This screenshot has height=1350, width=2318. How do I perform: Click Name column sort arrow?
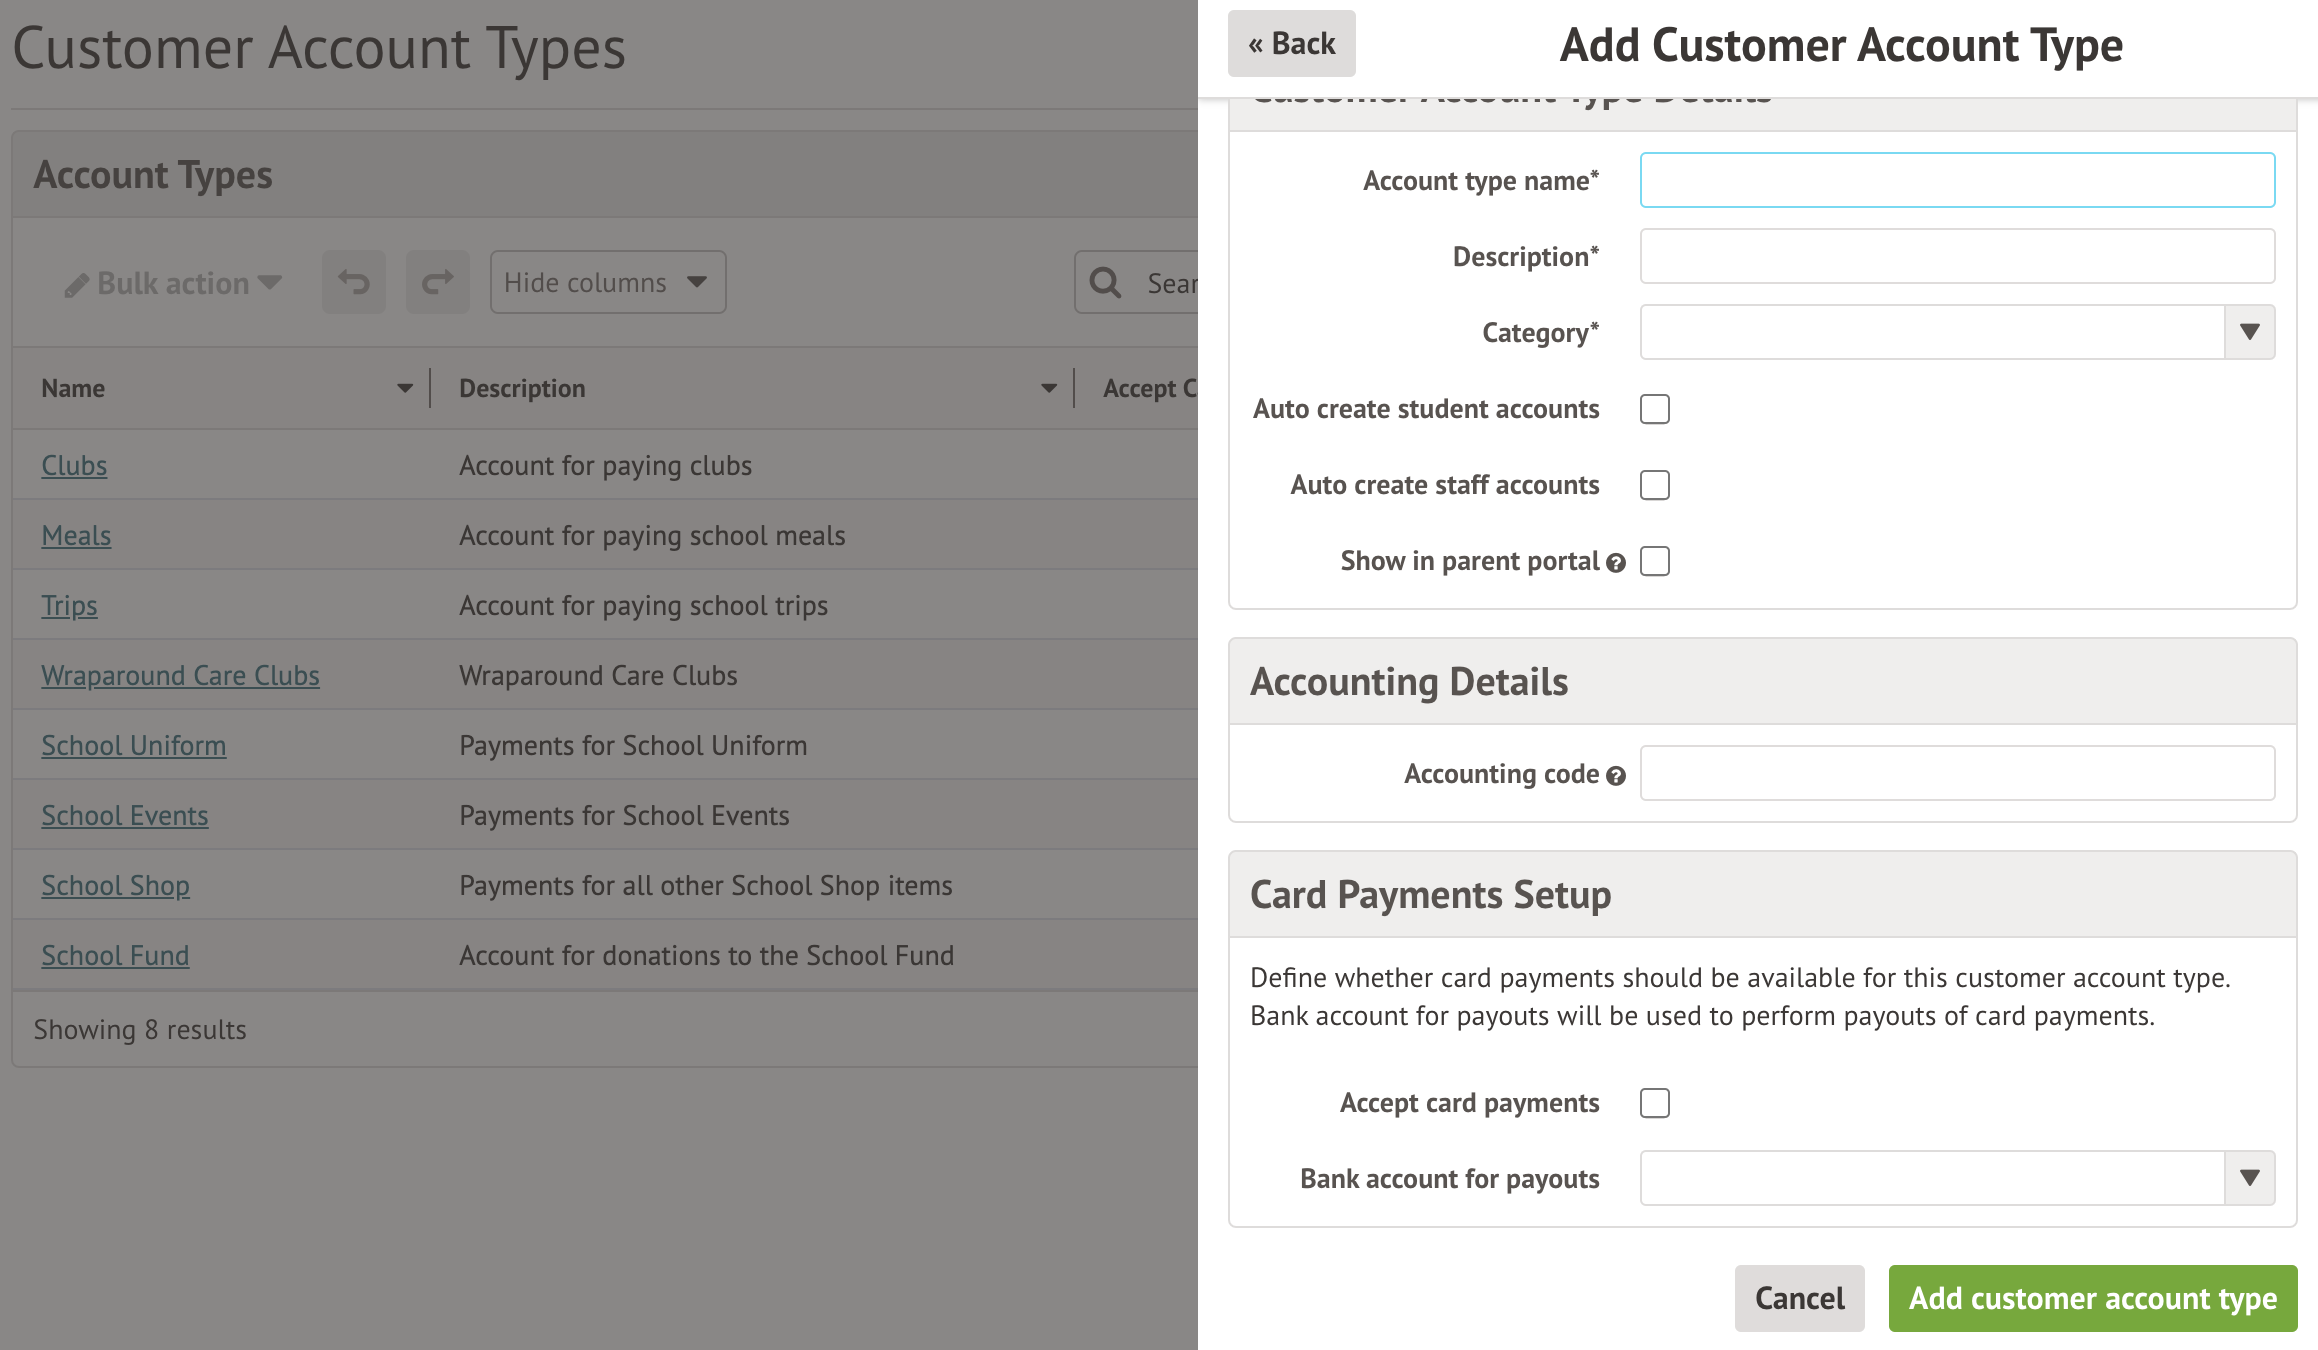[404, 388]
